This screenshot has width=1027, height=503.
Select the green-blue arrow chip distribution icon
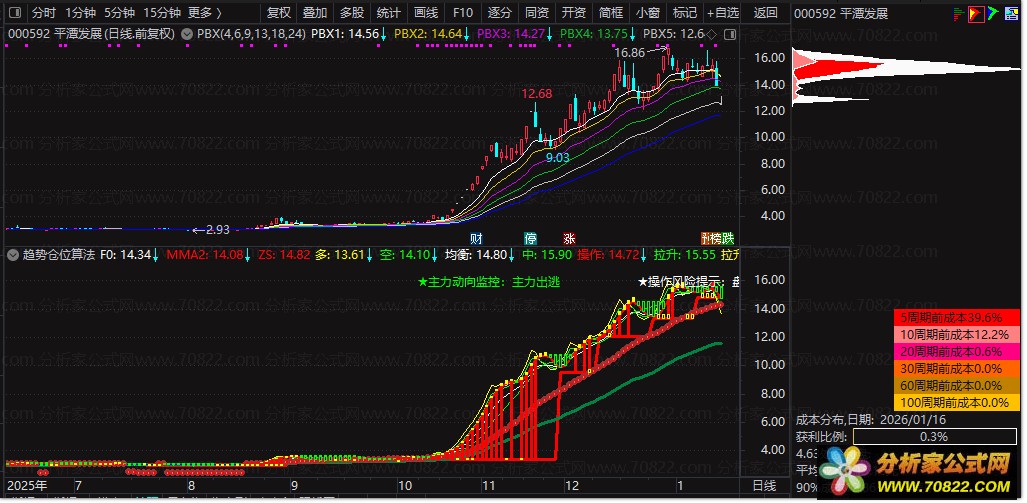pos(993,12)
